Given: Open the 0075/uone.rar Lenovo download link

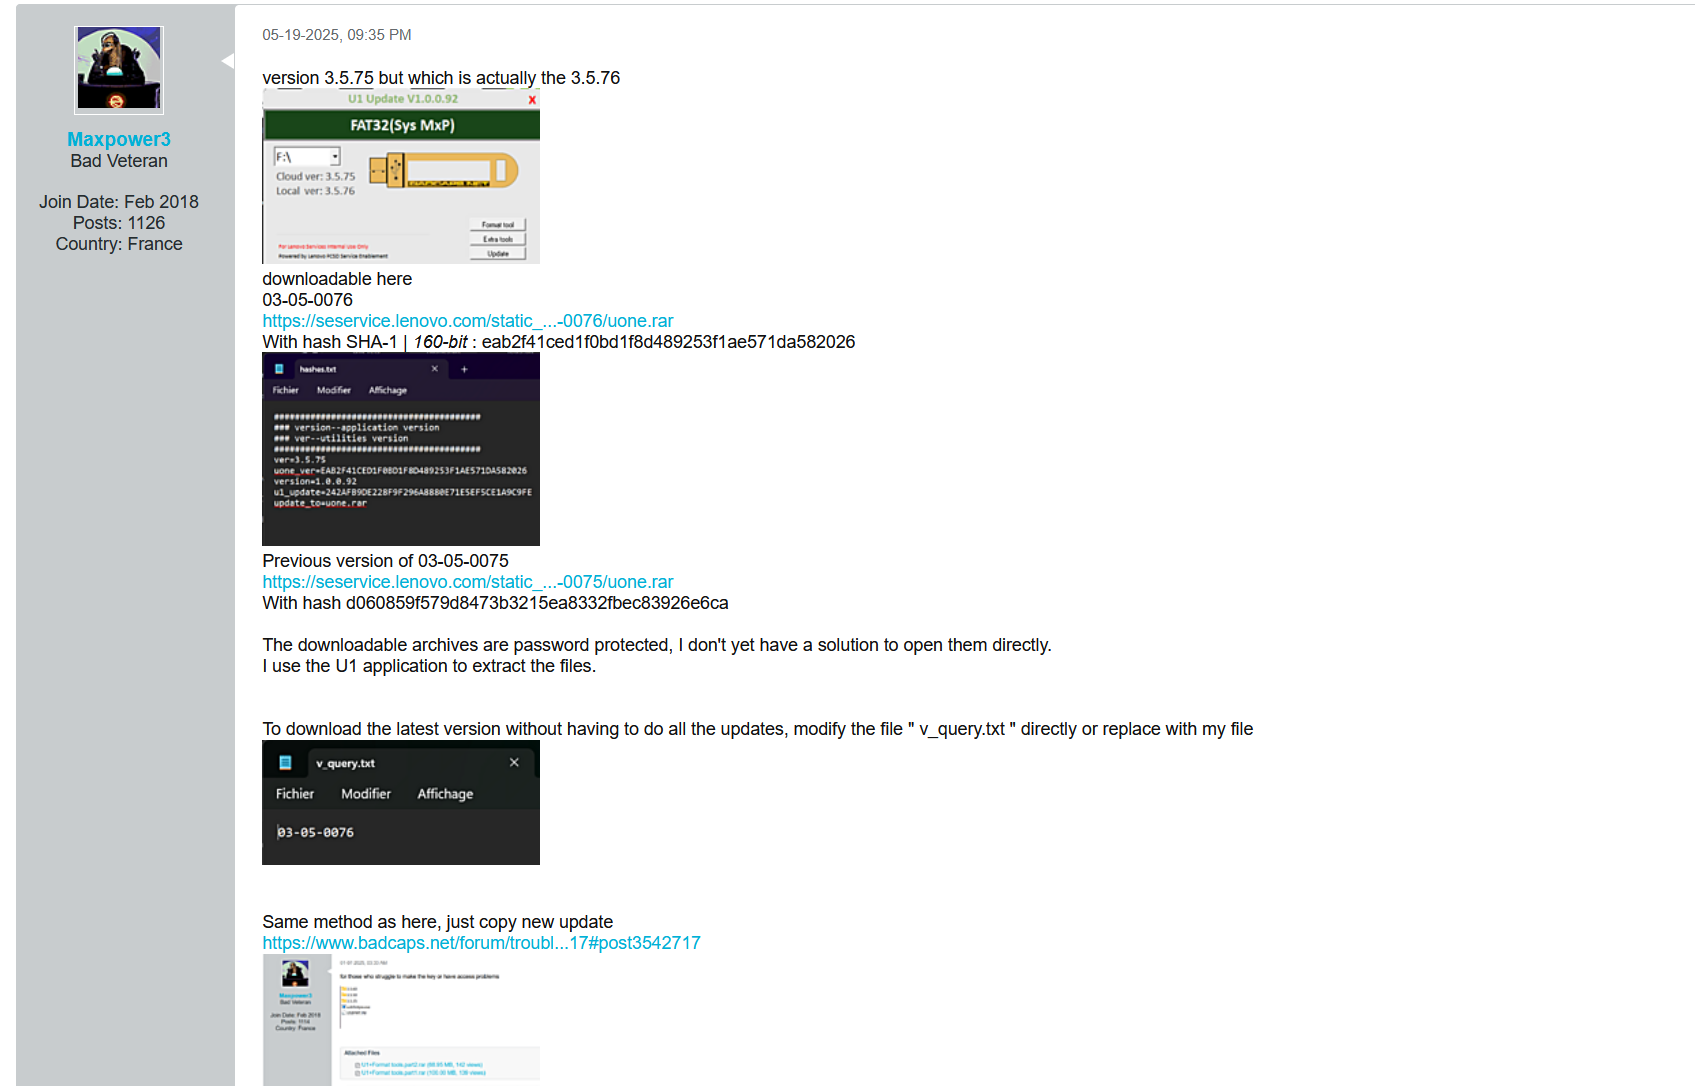Looking at the screenshot, I should pyautogui.click(x=468, y=582).
